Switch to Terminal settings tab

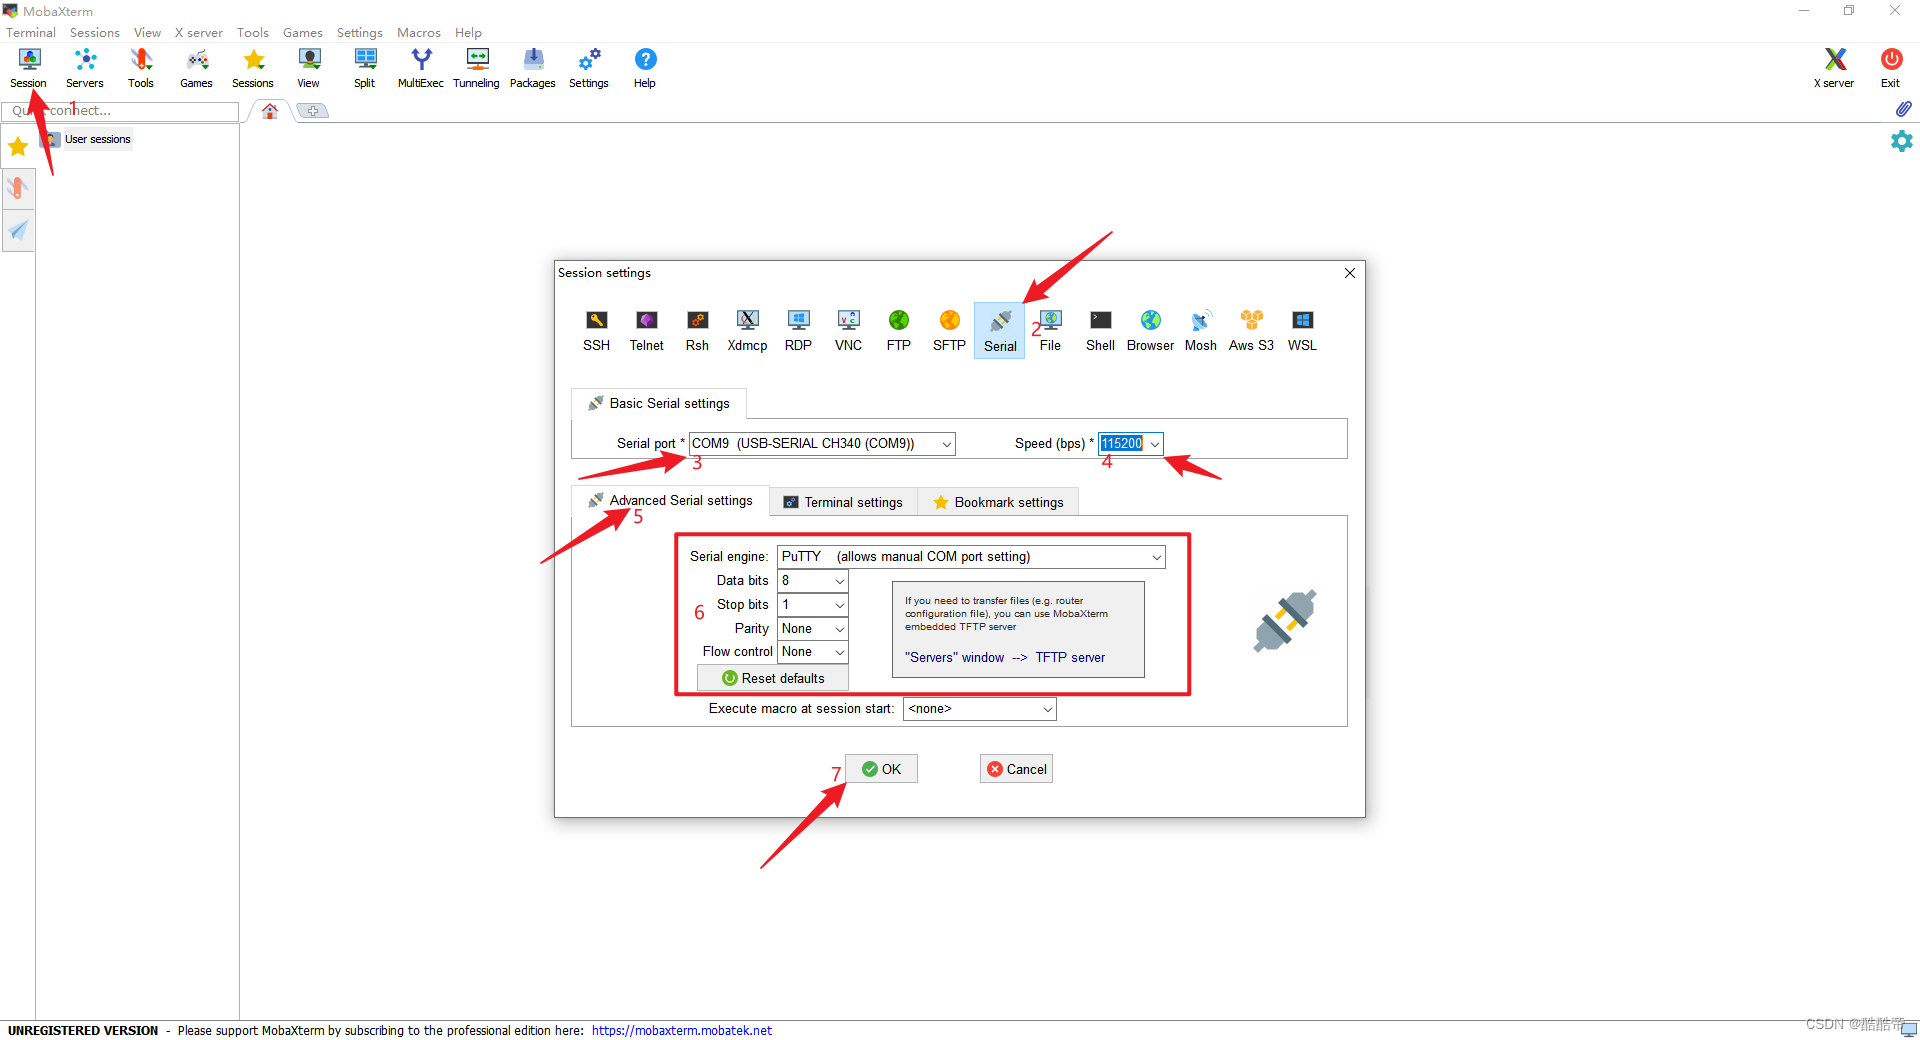coord(843,502)
